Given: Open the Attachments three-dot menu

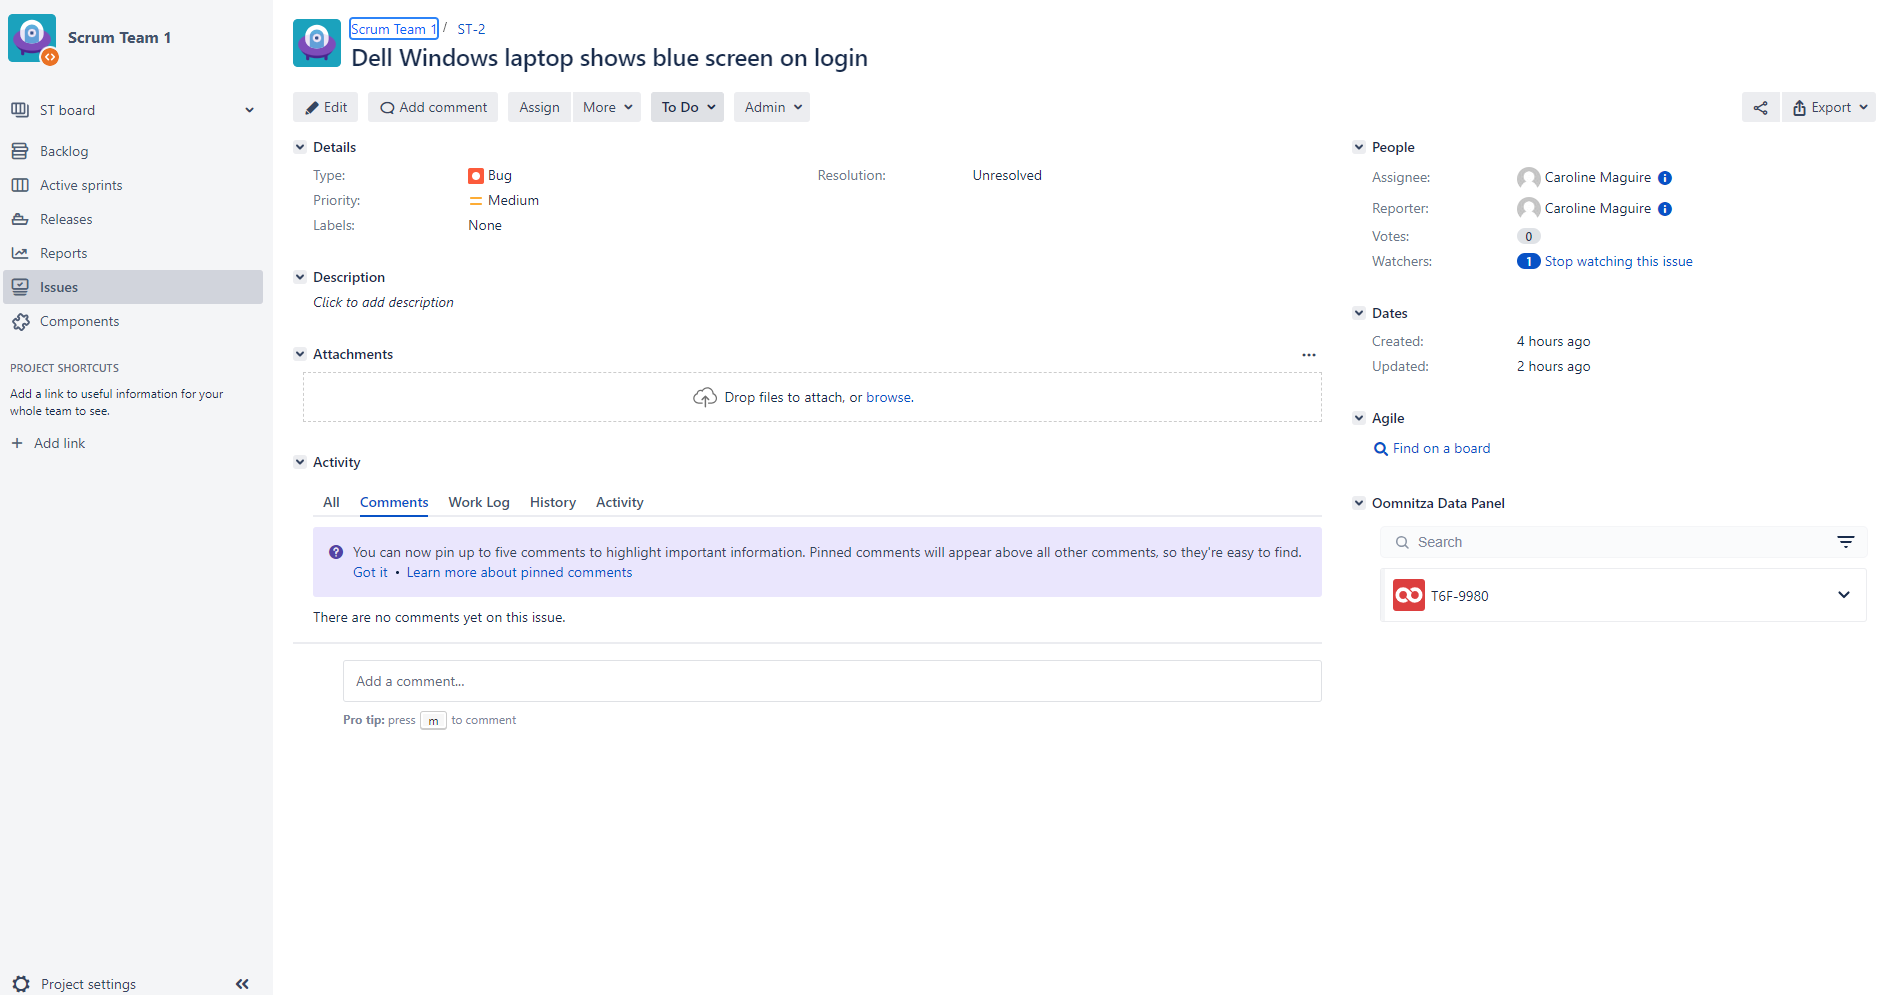Looking at the screenshot, I should [1308, 355].
